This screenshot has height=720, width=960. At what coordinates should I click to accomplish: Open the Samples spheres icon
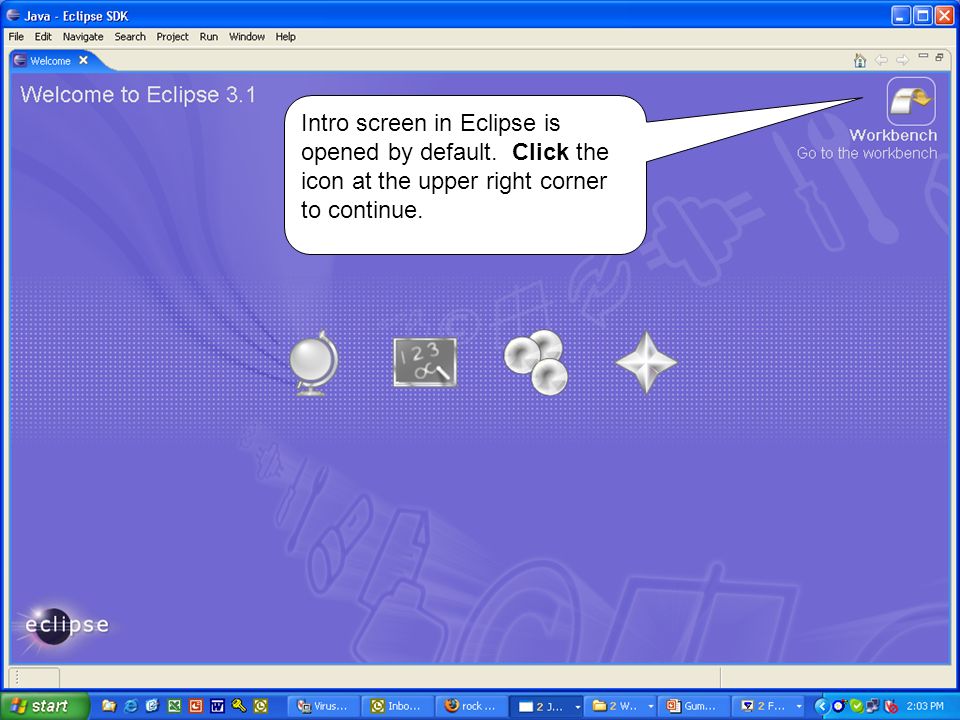point(536,362)
